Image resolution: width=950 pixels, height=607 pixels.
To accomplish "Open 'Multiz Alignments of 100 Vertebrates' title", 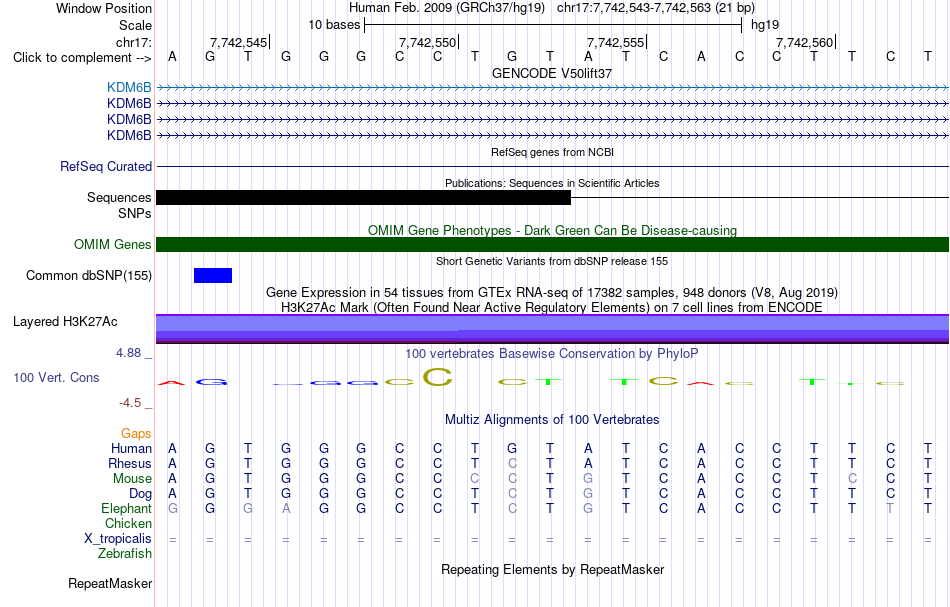I will (552, 419).
